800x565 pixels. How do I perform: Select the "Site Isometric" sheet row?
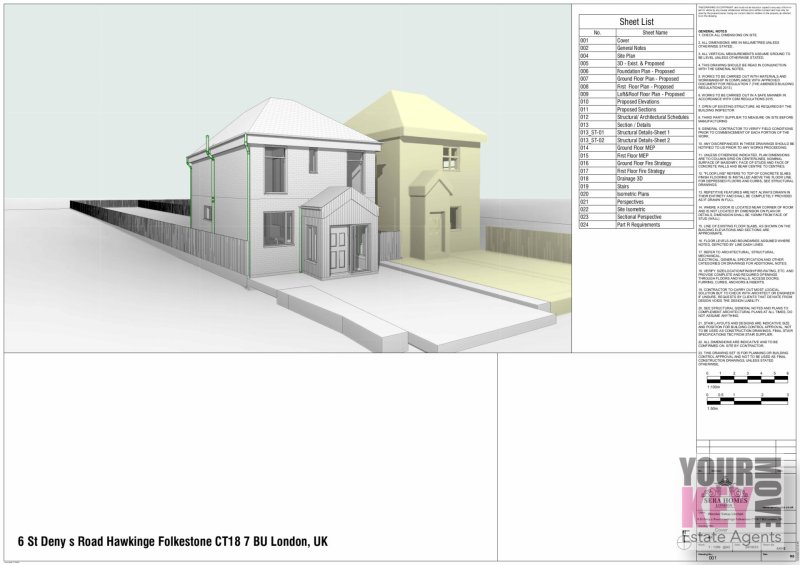(x=636, y=209)
